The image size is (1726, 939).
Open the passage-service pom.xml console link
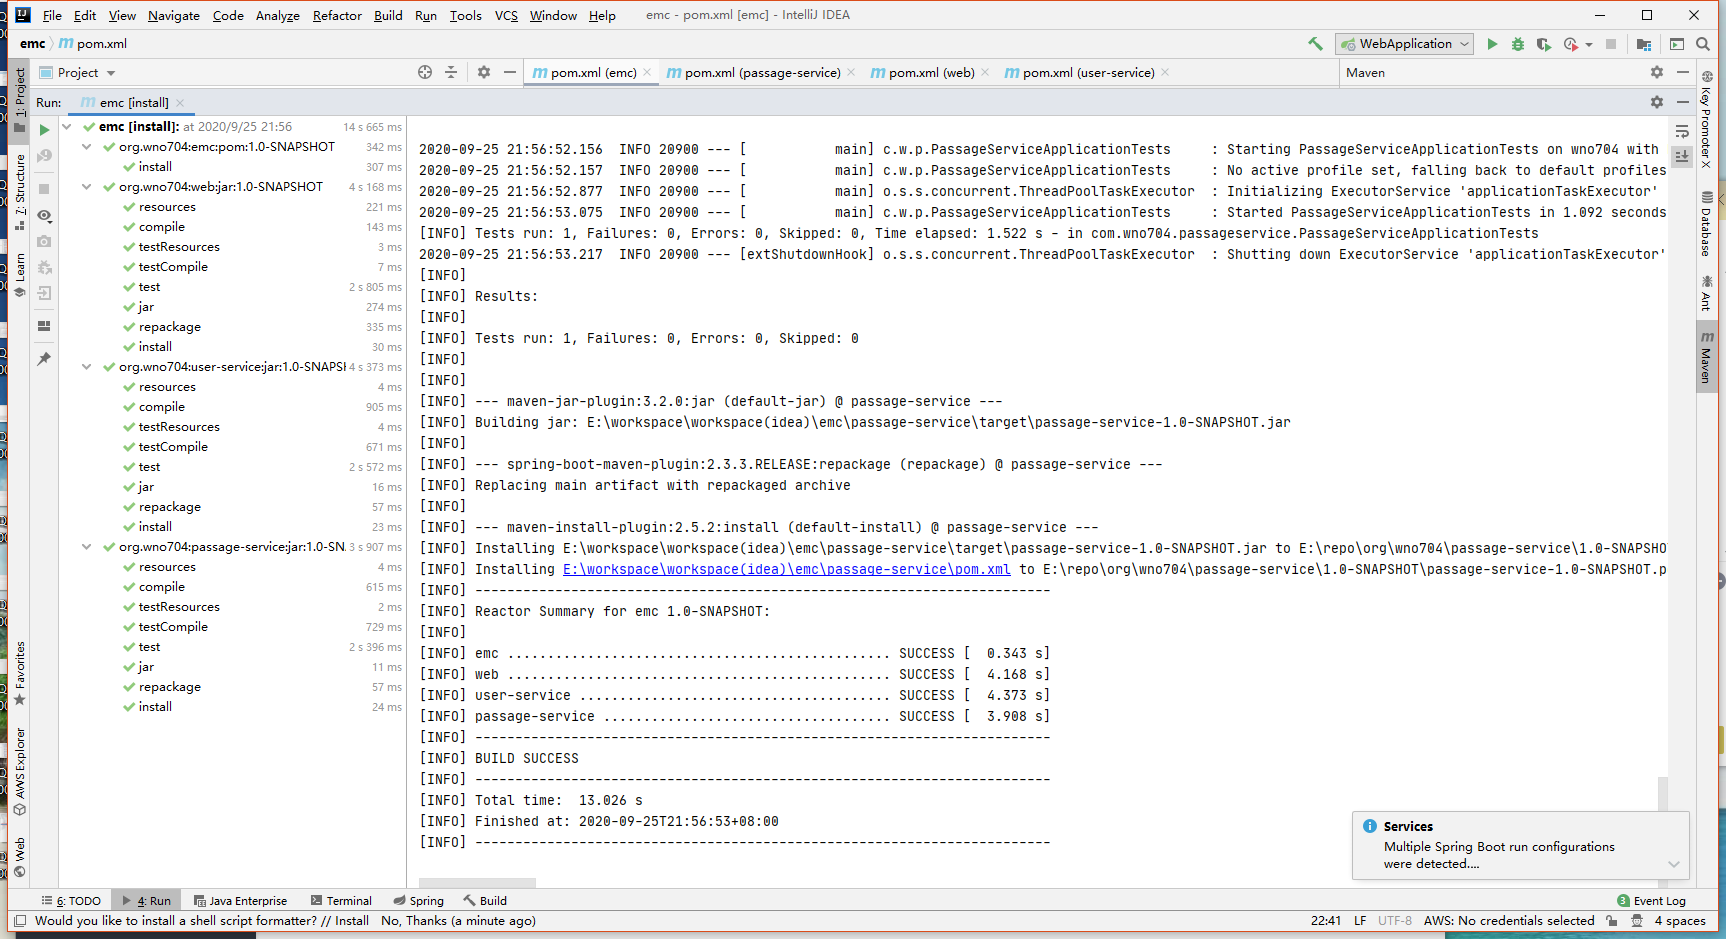[x=786, y=569]
